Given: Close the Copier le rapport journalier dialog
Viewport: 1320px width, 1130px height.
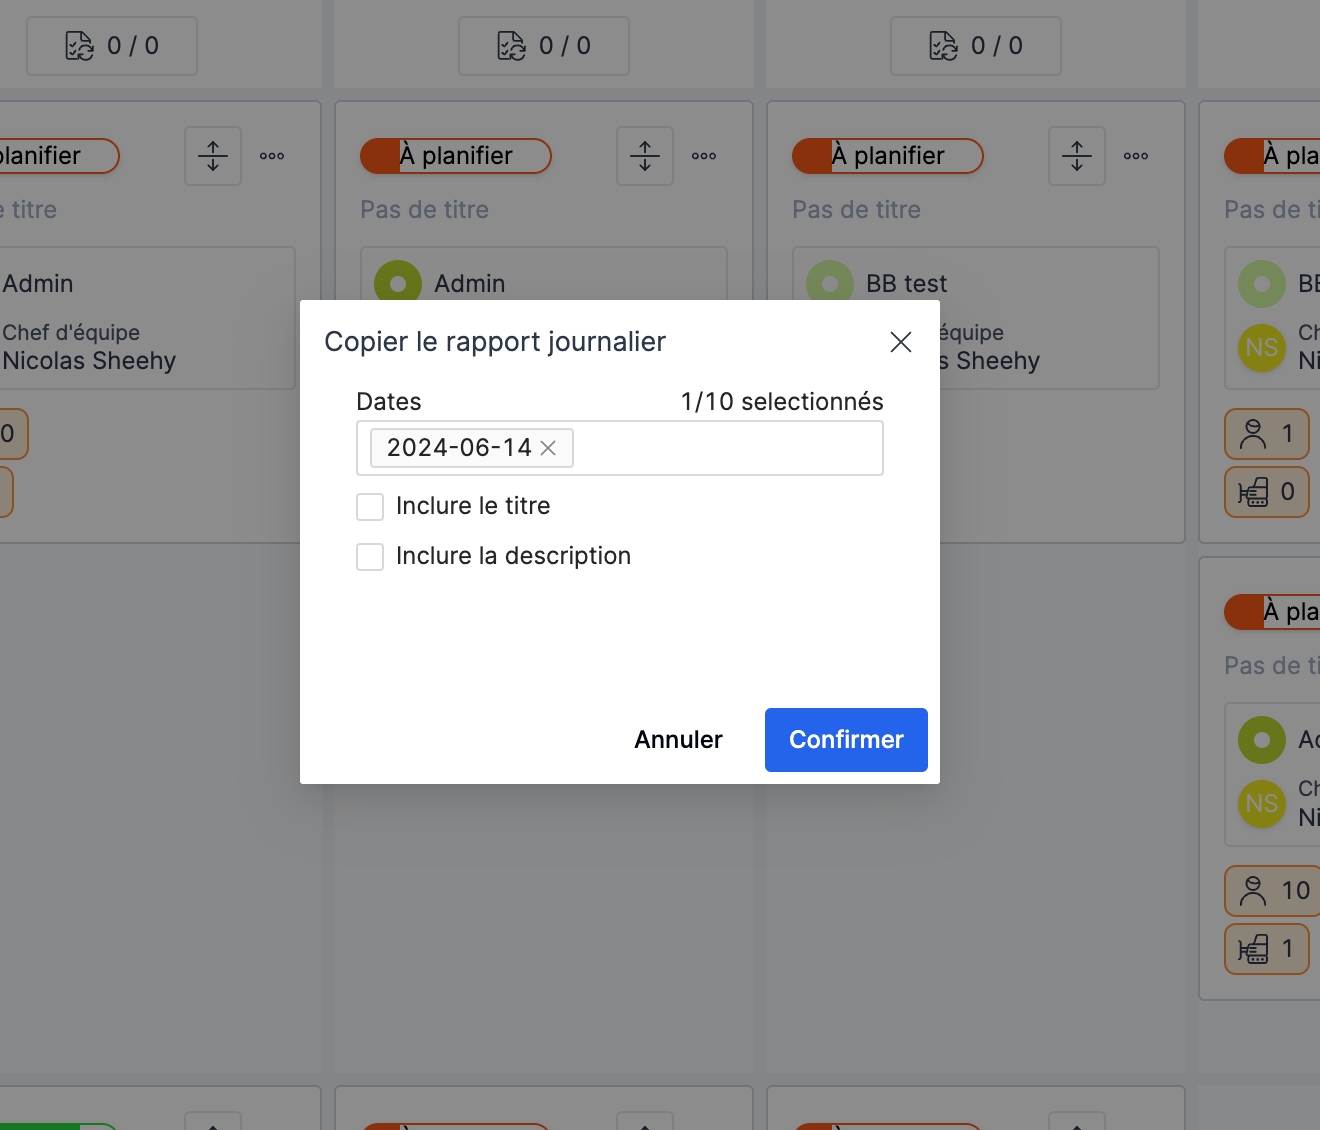Looking at the screenshot, I should [900, 342].
